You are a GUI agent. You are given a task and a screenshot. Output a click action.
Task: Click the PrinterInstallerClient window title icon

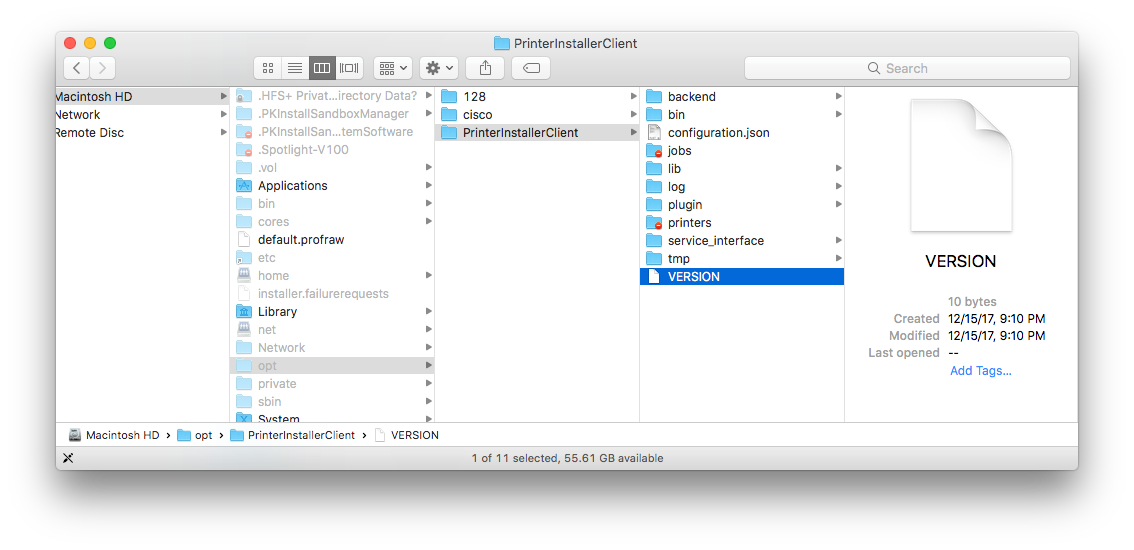coord(501,43)
